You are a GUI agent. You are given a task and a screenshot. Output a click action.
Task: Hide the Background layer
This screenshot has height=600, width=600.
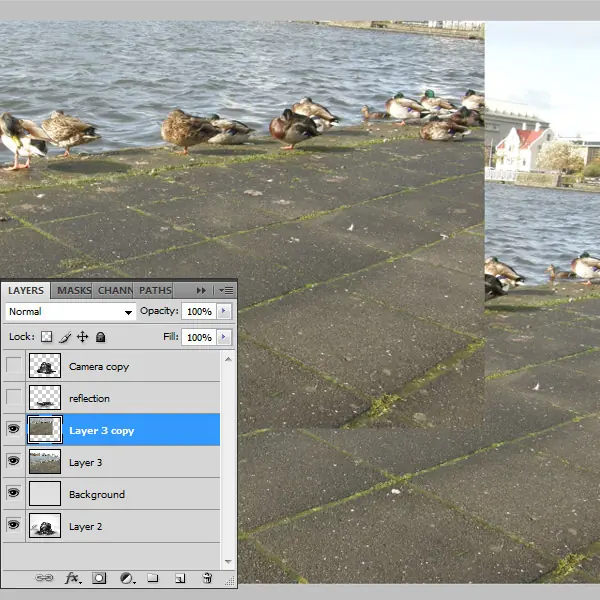13,492
